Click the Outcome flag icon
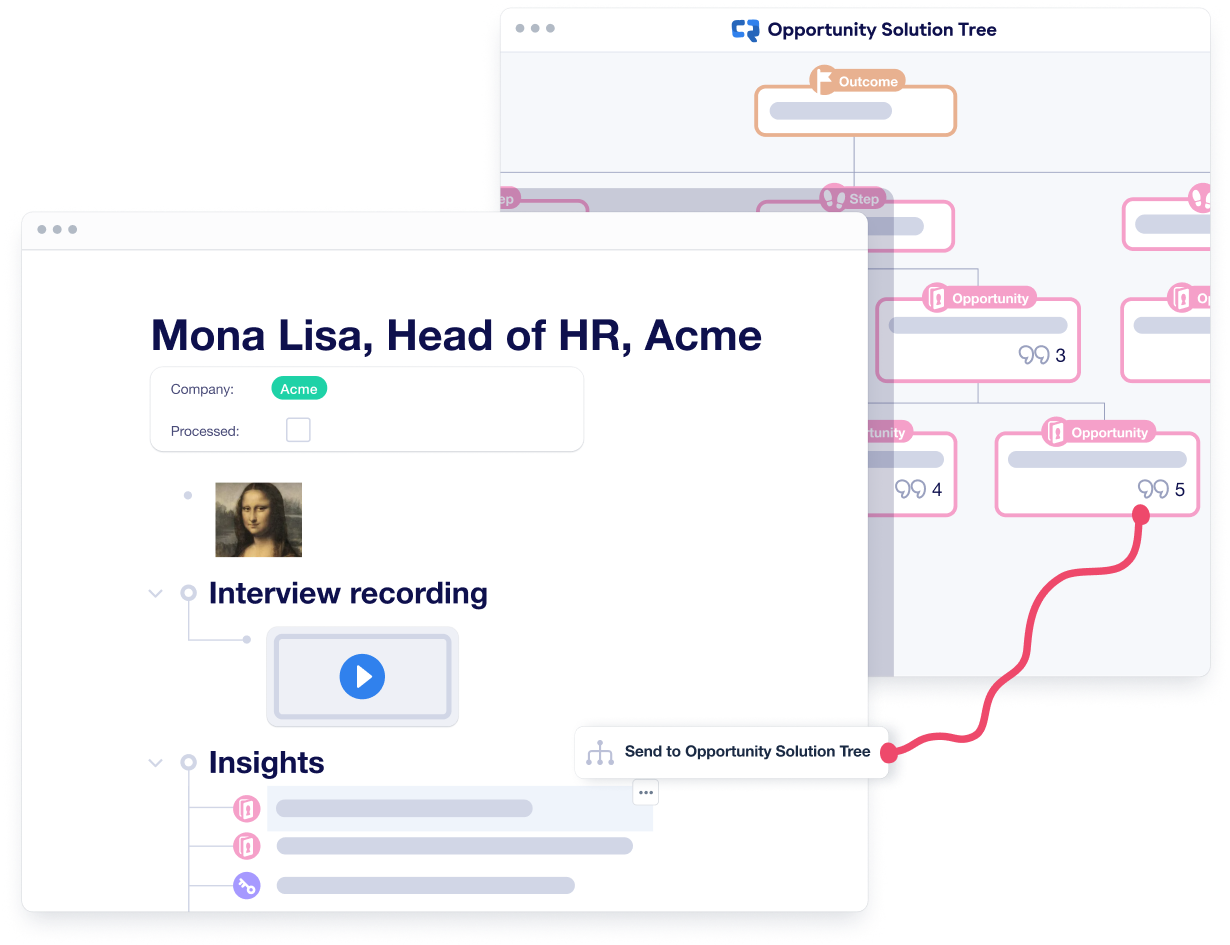The width and height of the screenshot is (1230, 945). tap(824, 80)
